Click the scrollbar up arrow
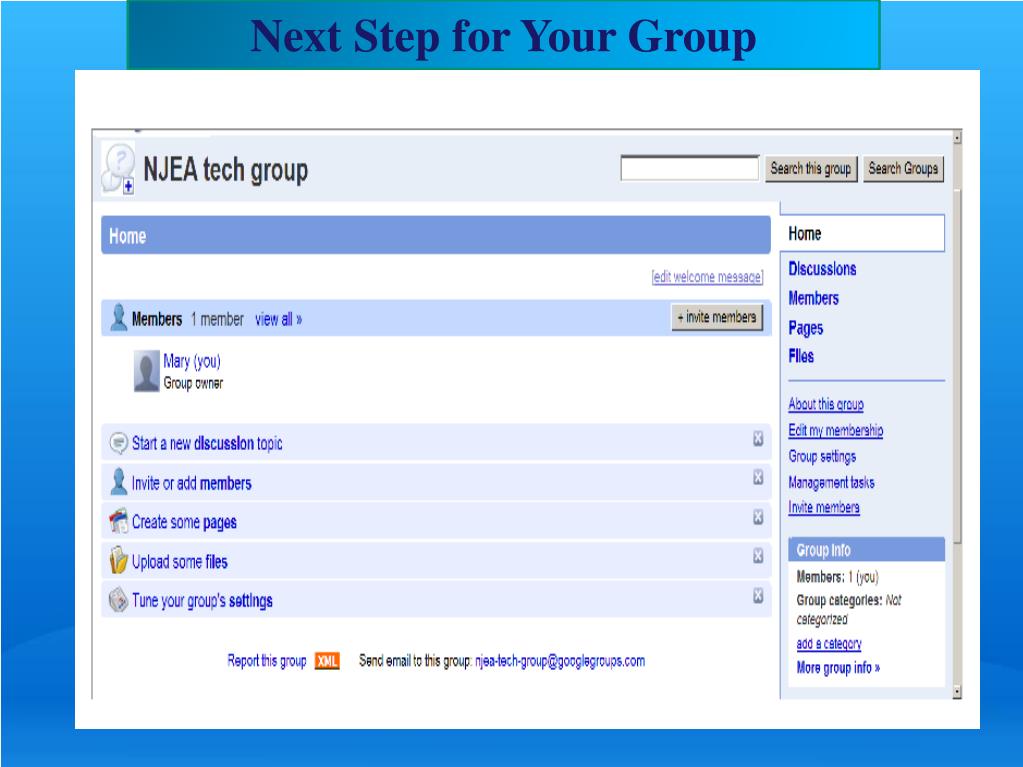The image size is (1023, 767). coord(957,138)
